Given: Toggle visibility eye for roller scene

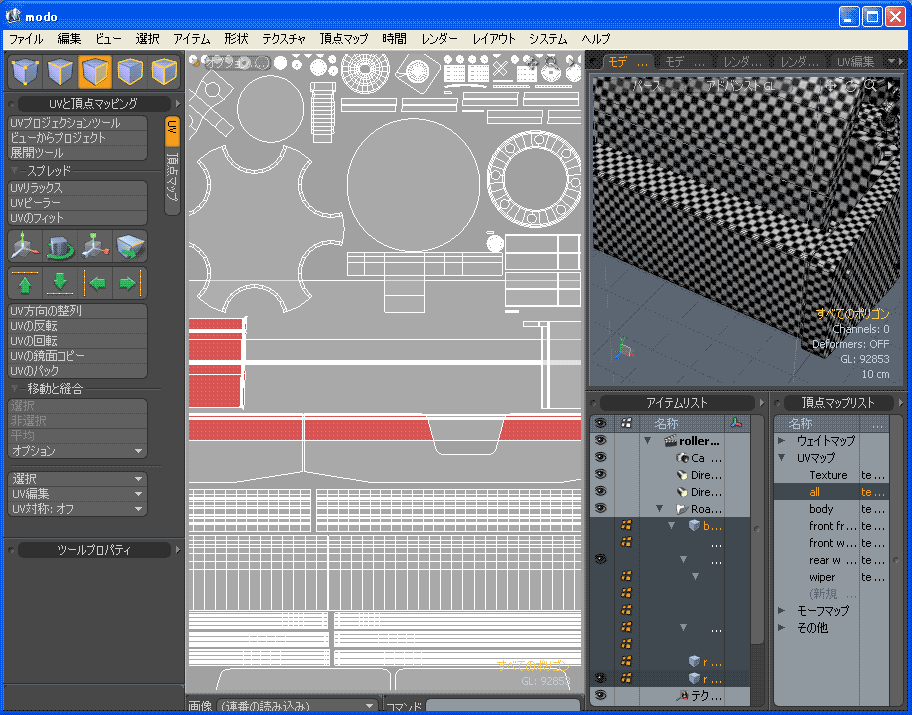Looking at the screenshot, I should tap(600, 440).
